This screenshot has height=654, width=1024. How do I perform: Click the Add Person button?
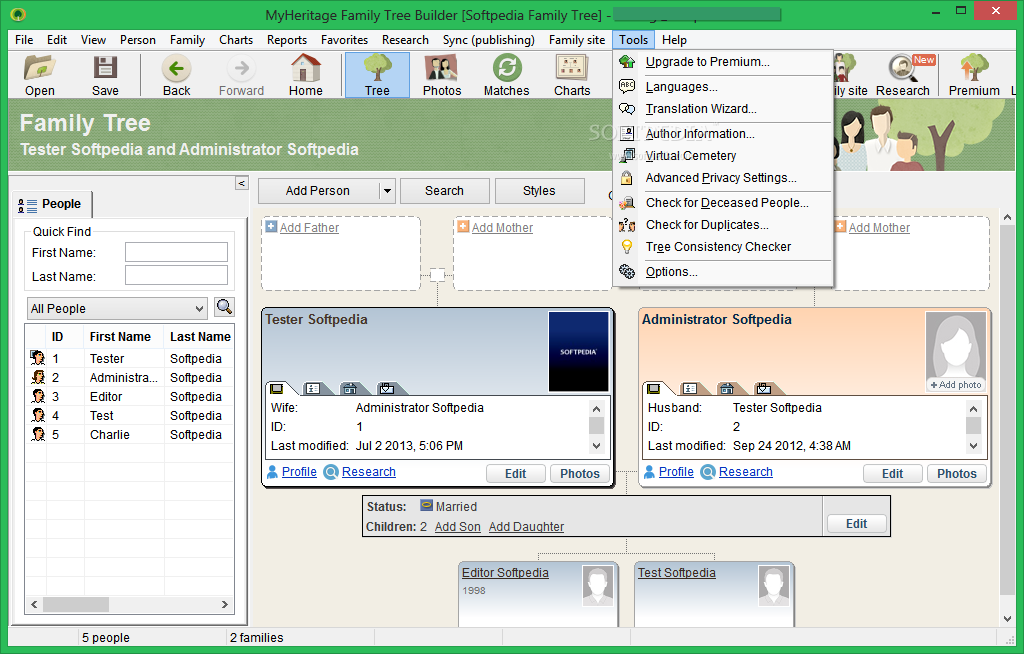coord(318,191)
